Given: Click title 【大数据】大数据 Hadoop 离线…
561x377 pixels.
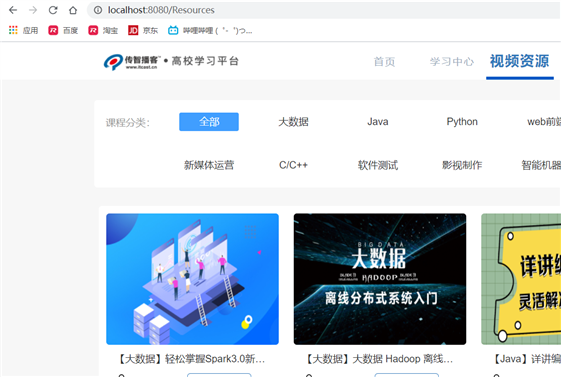Looking at the screenshot, I should (x=379, y=359).
